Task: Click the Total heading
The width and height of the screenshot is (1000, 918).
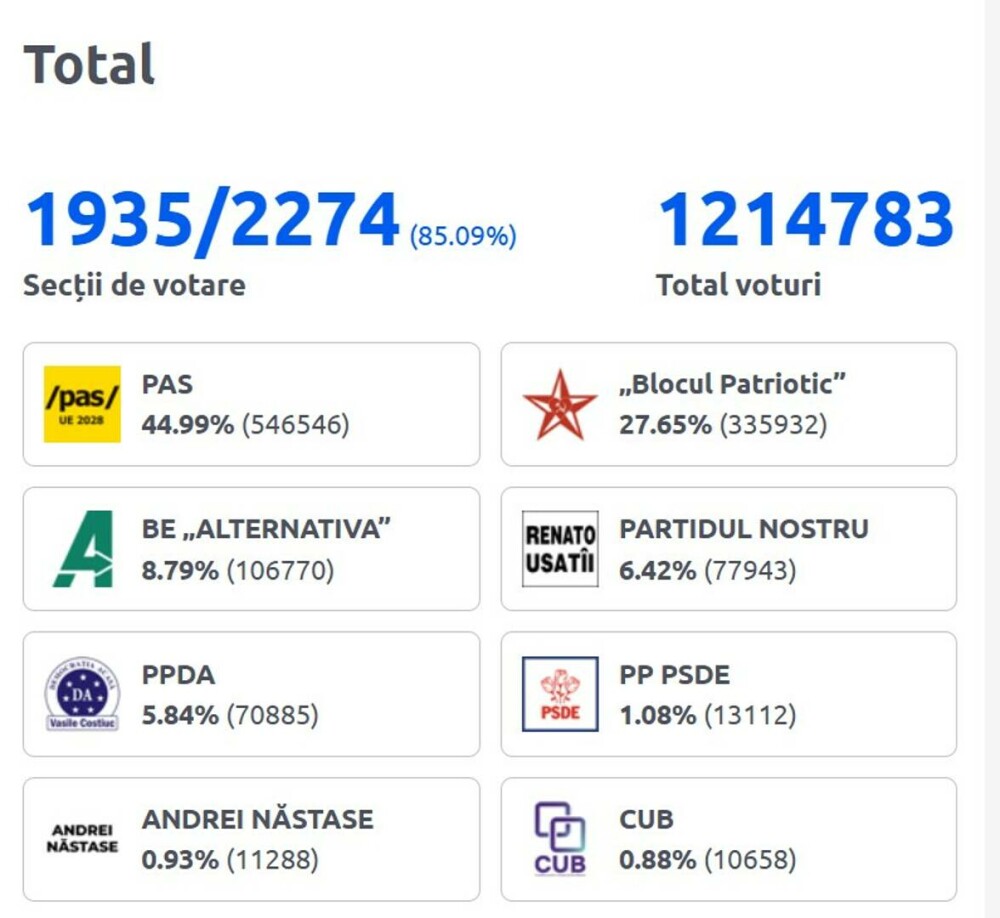Action: [90, 65]
